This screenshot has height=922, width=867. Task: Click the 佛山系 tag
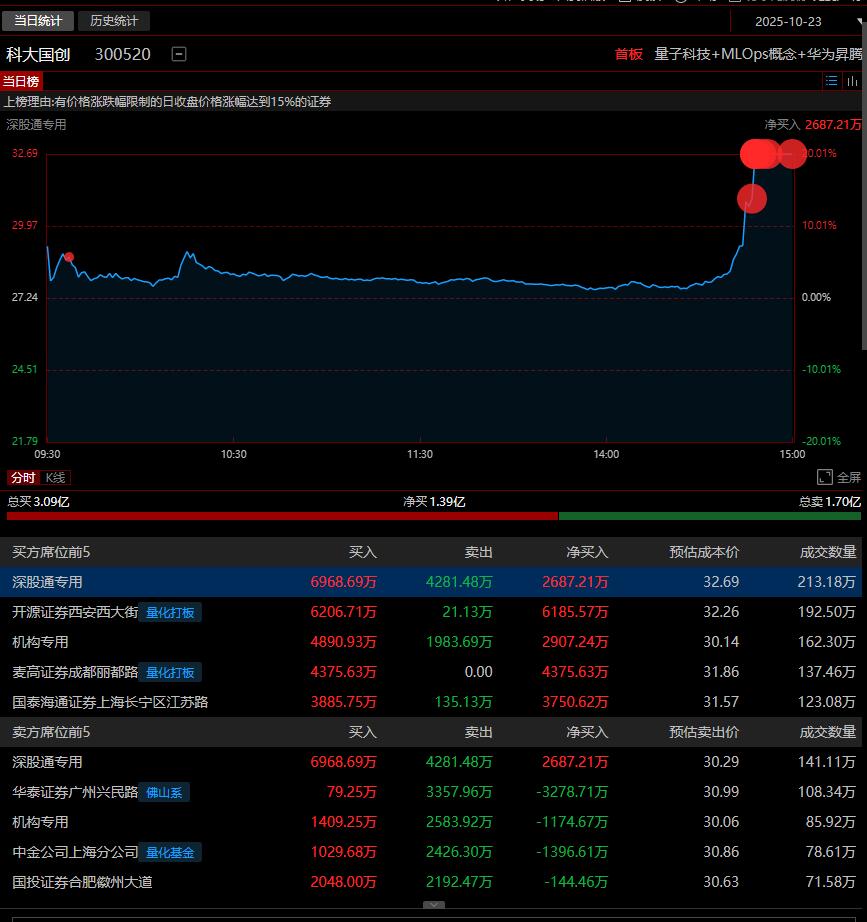(x=164, y=793)
